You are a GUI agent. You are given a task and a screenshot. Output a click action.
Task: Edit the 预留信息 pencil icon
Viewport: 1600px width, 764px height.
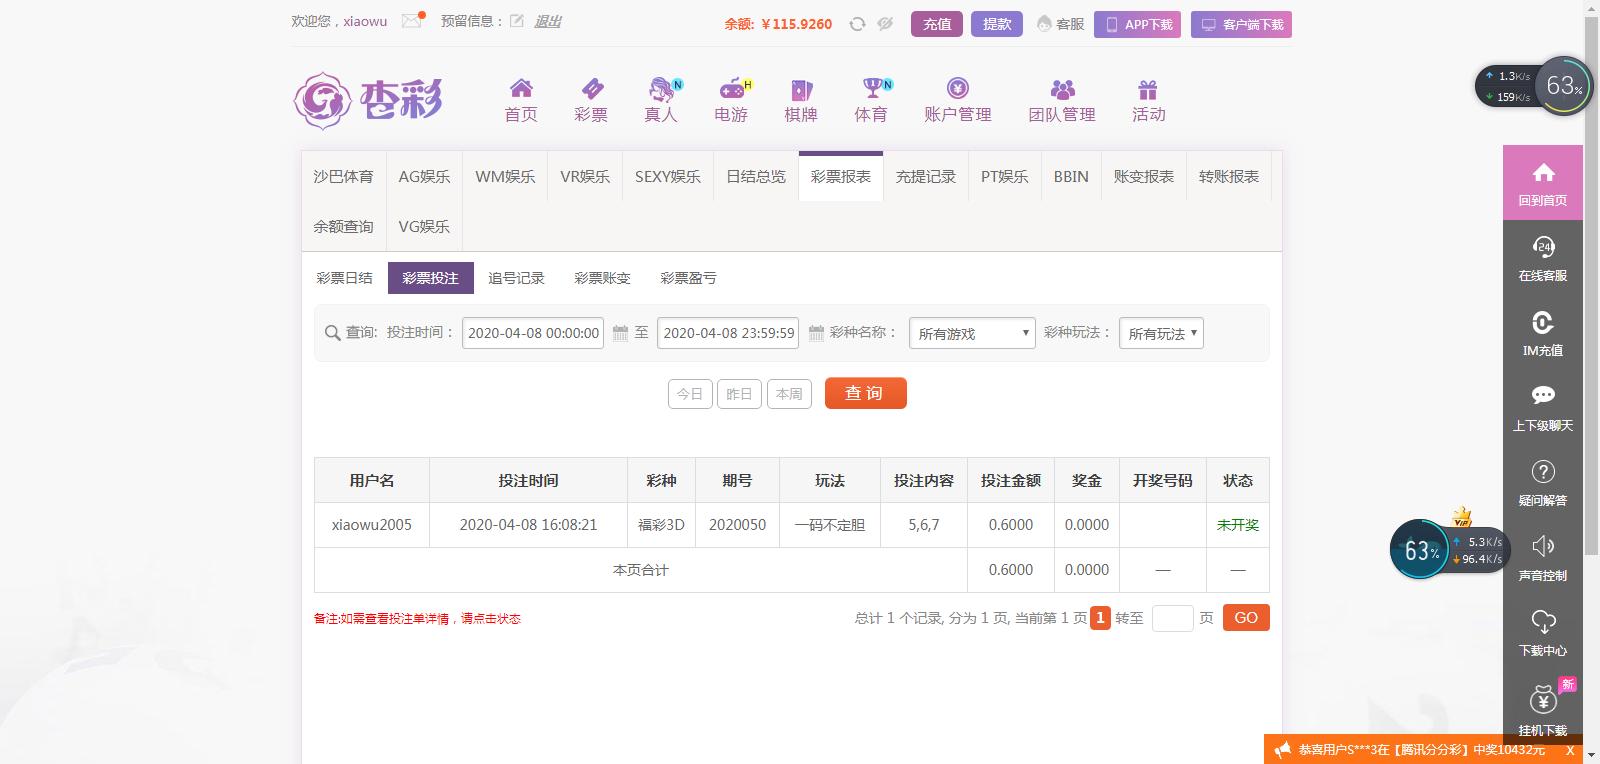point(517,21)
